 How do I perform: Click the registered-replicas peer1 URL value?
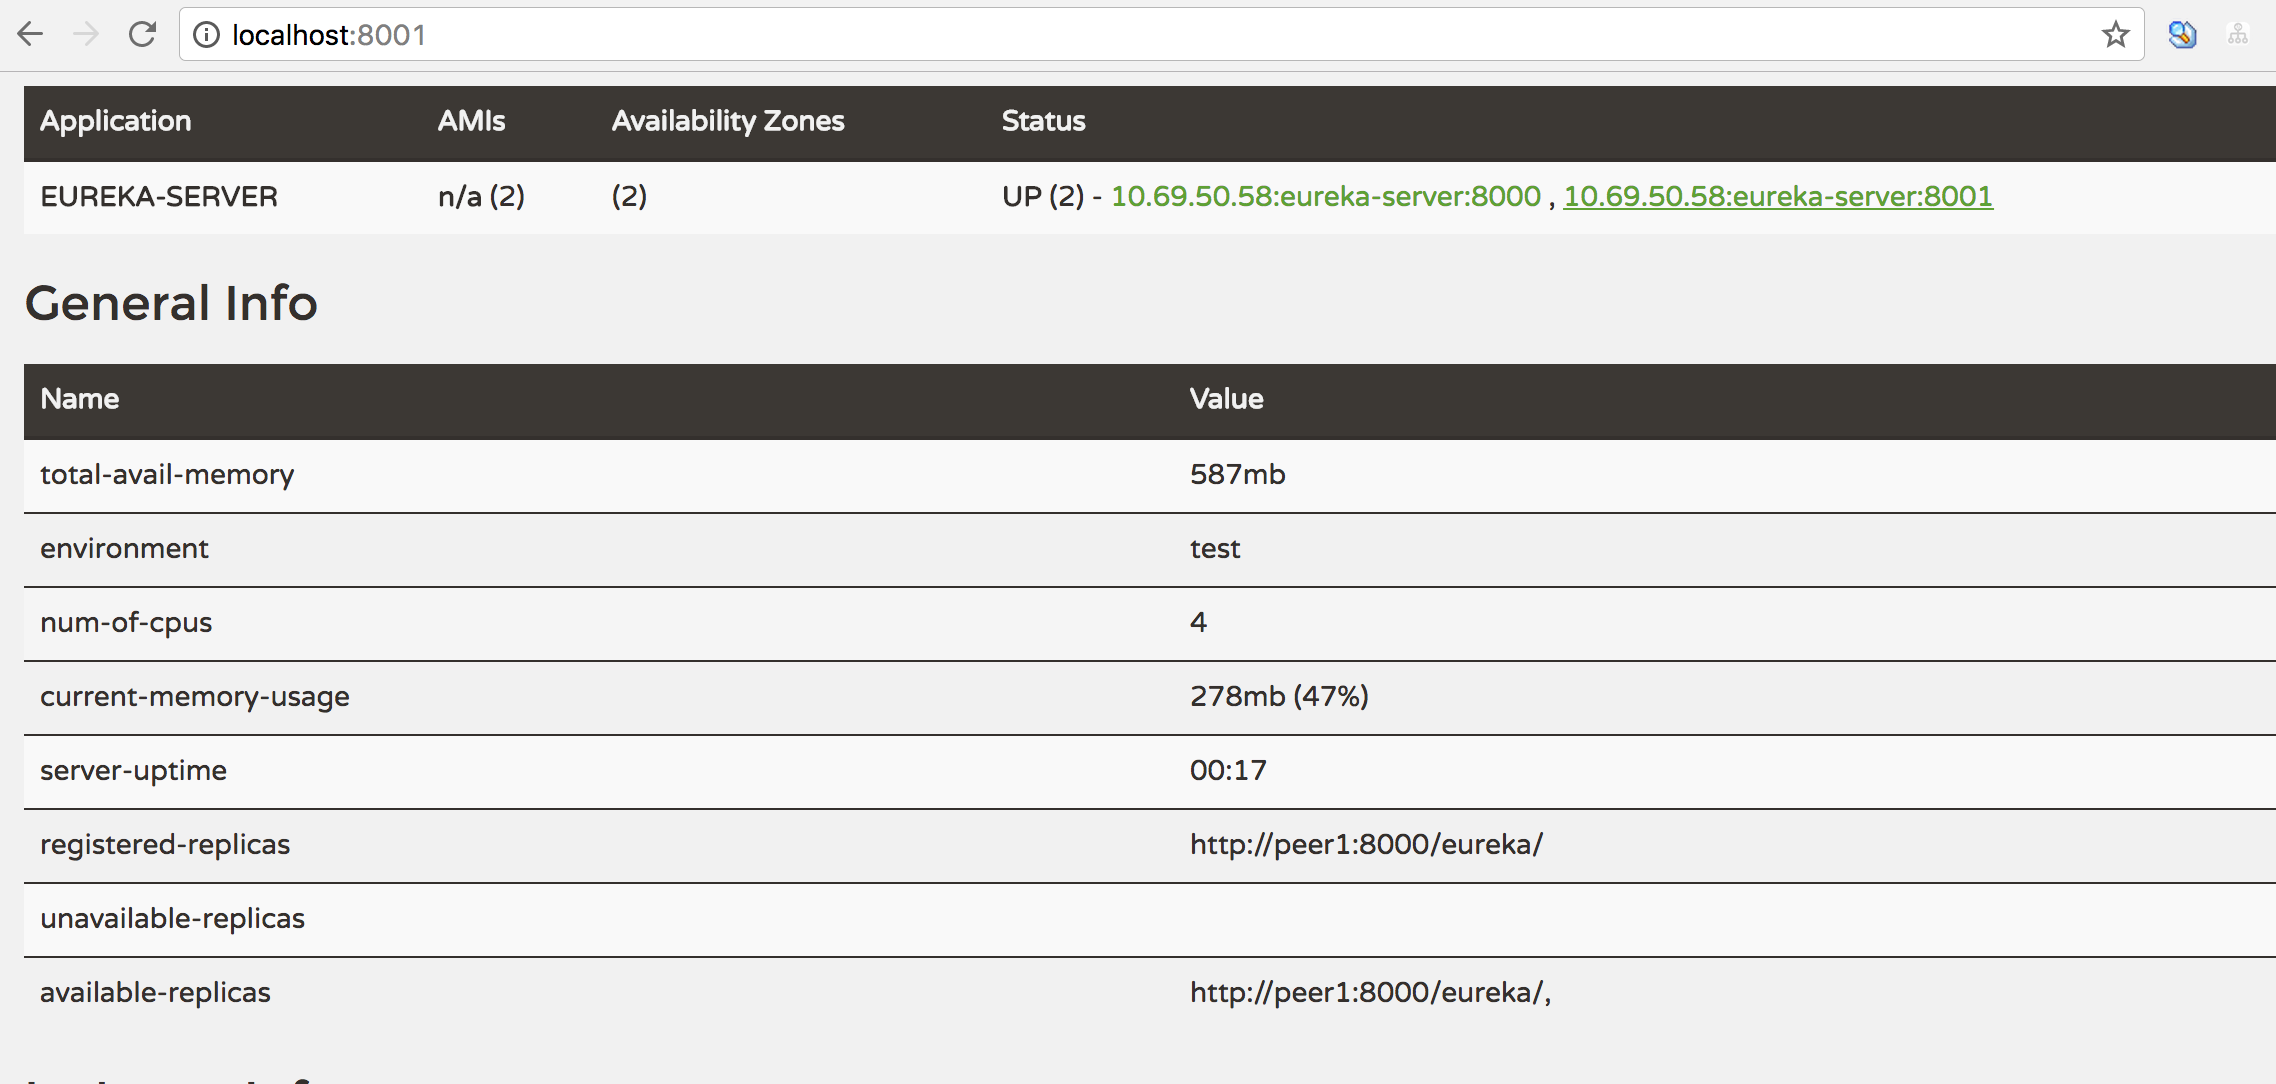tap(1366, 844)
